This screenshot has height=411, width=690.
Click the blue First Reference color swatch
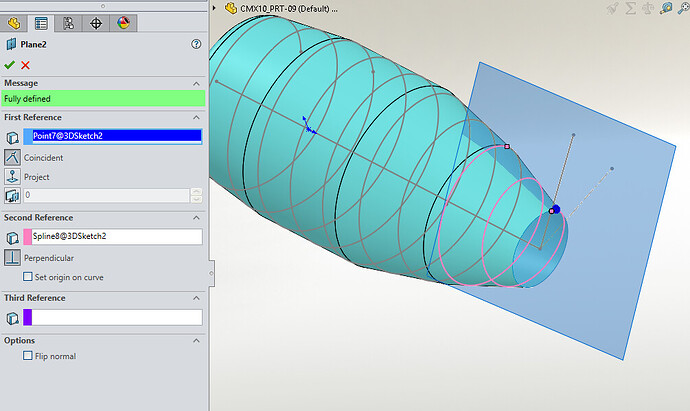(28, 136)
